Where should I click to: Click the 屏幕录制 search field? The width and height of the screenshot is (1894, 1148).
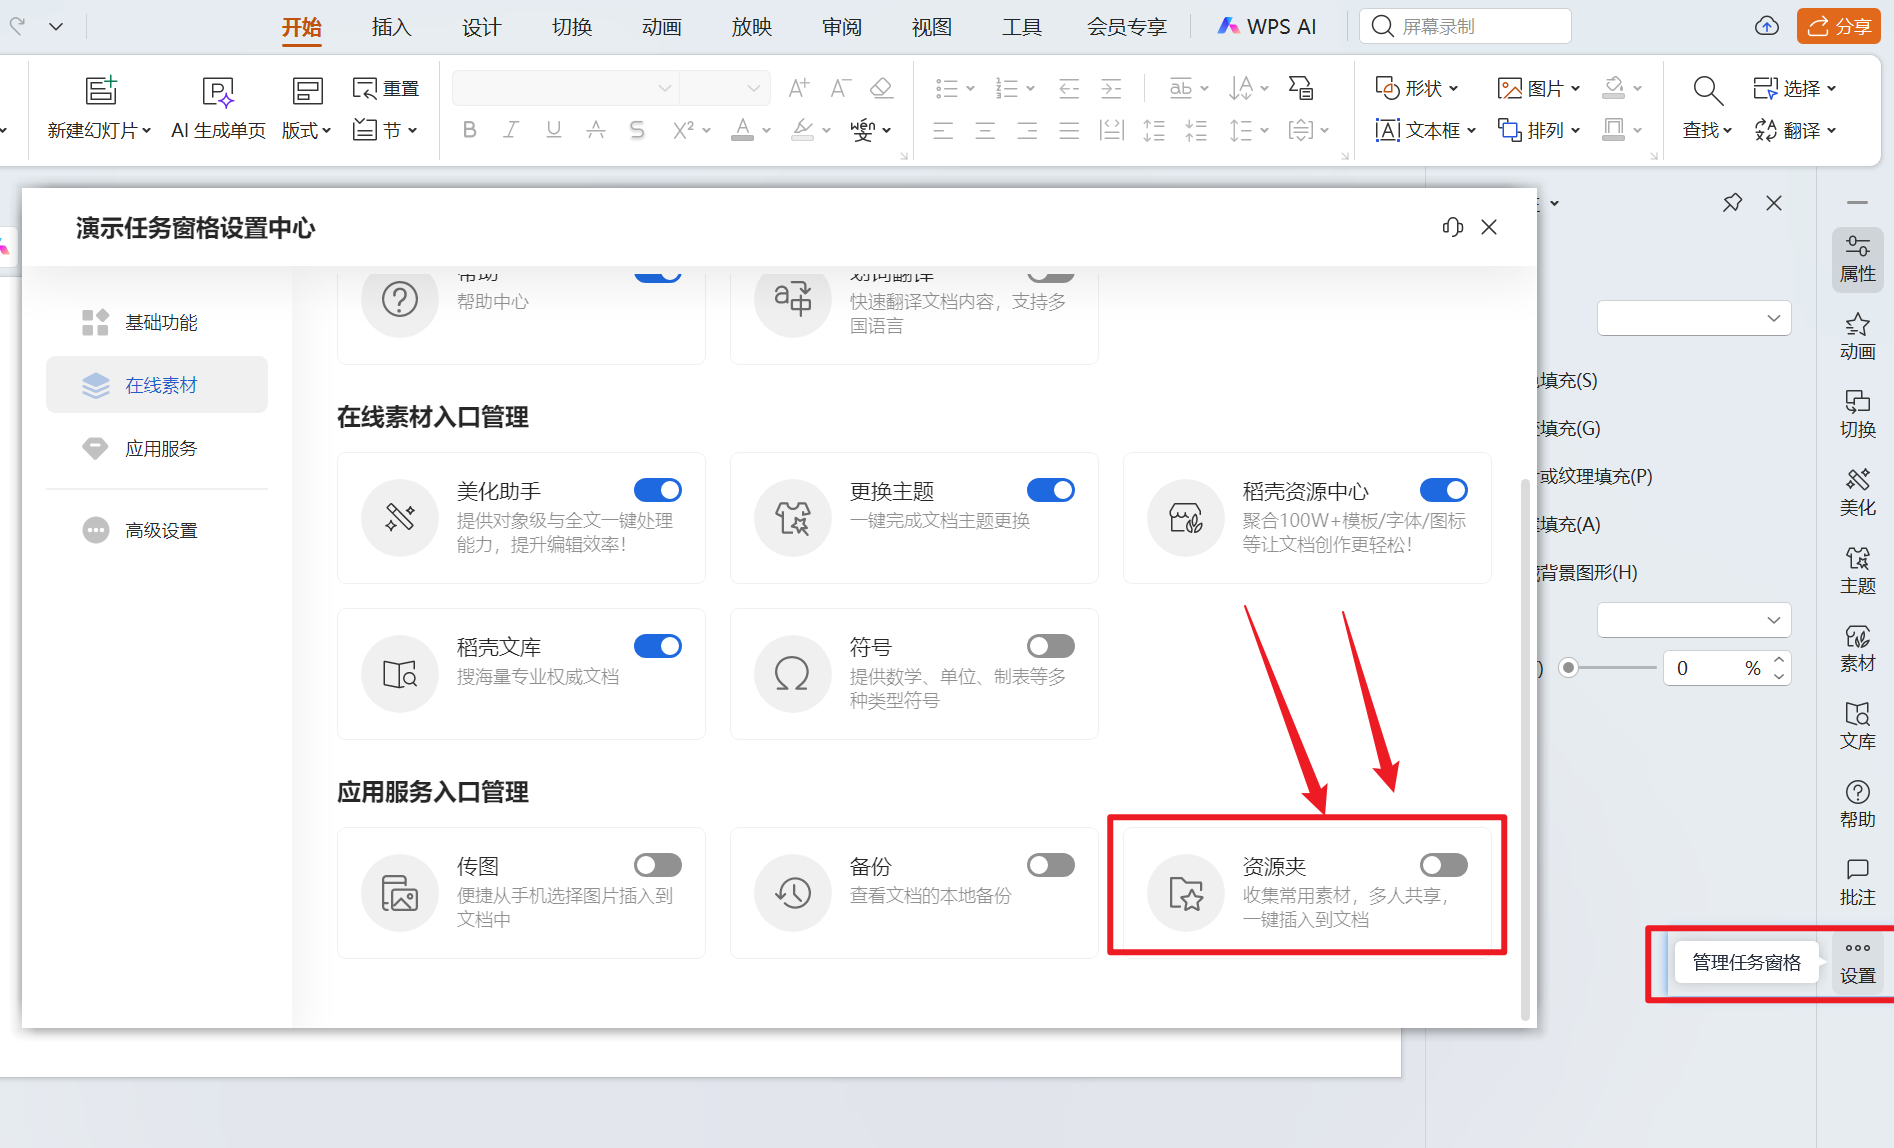pos(1465,26)
